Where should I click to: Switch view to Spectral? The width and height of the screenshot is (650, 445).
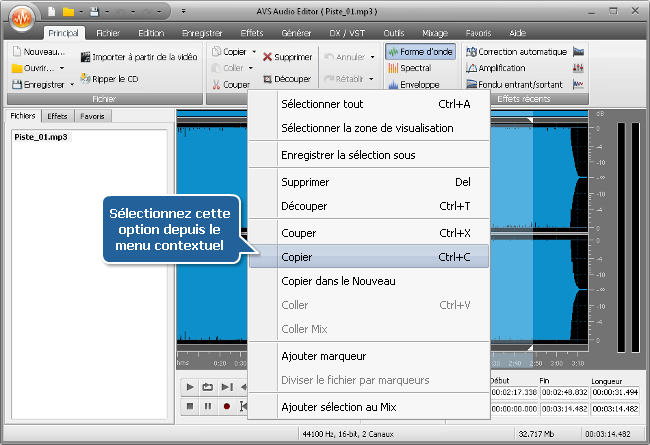[410, 68]
